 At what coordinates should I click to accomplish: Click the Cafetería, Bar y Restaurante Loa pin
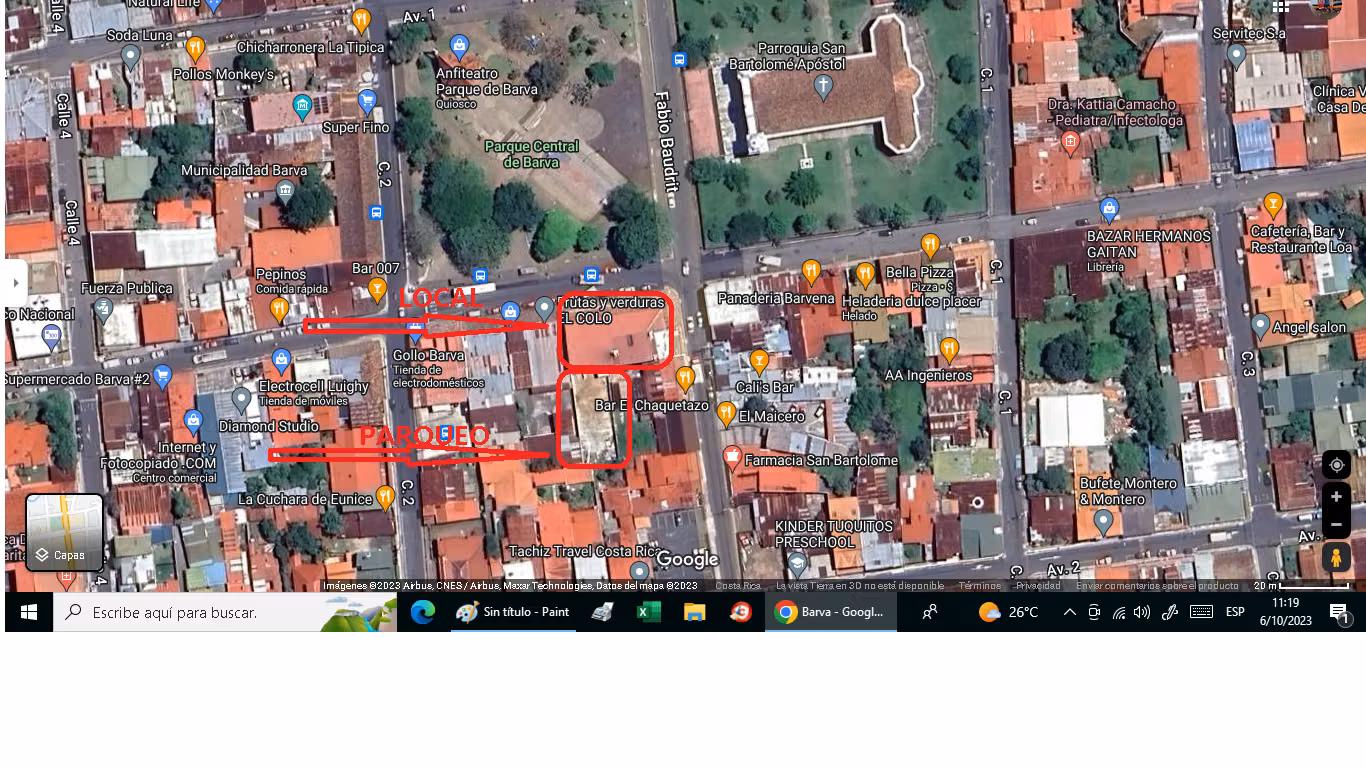click(1273, 206)
